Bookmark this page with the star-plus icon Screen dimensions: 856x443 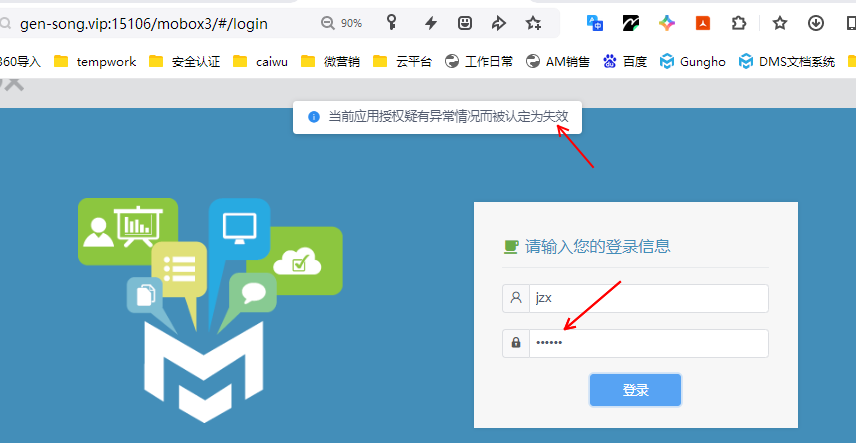coord(533,23)
